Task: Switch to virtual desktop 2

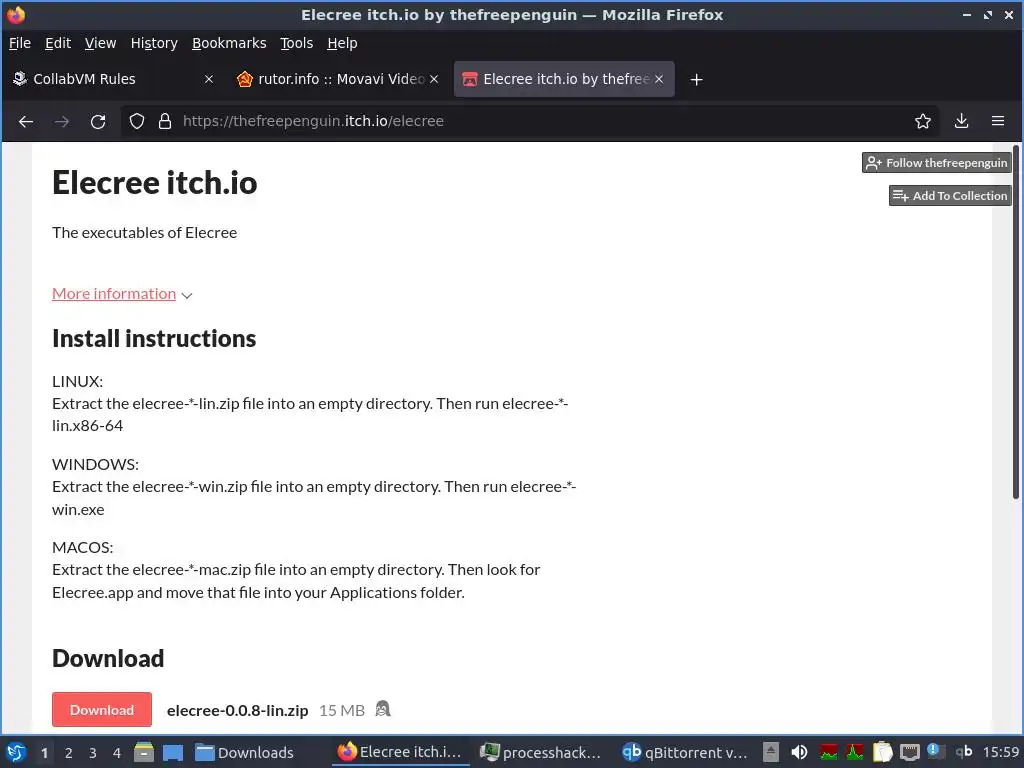Action: [x=69, y=753]
